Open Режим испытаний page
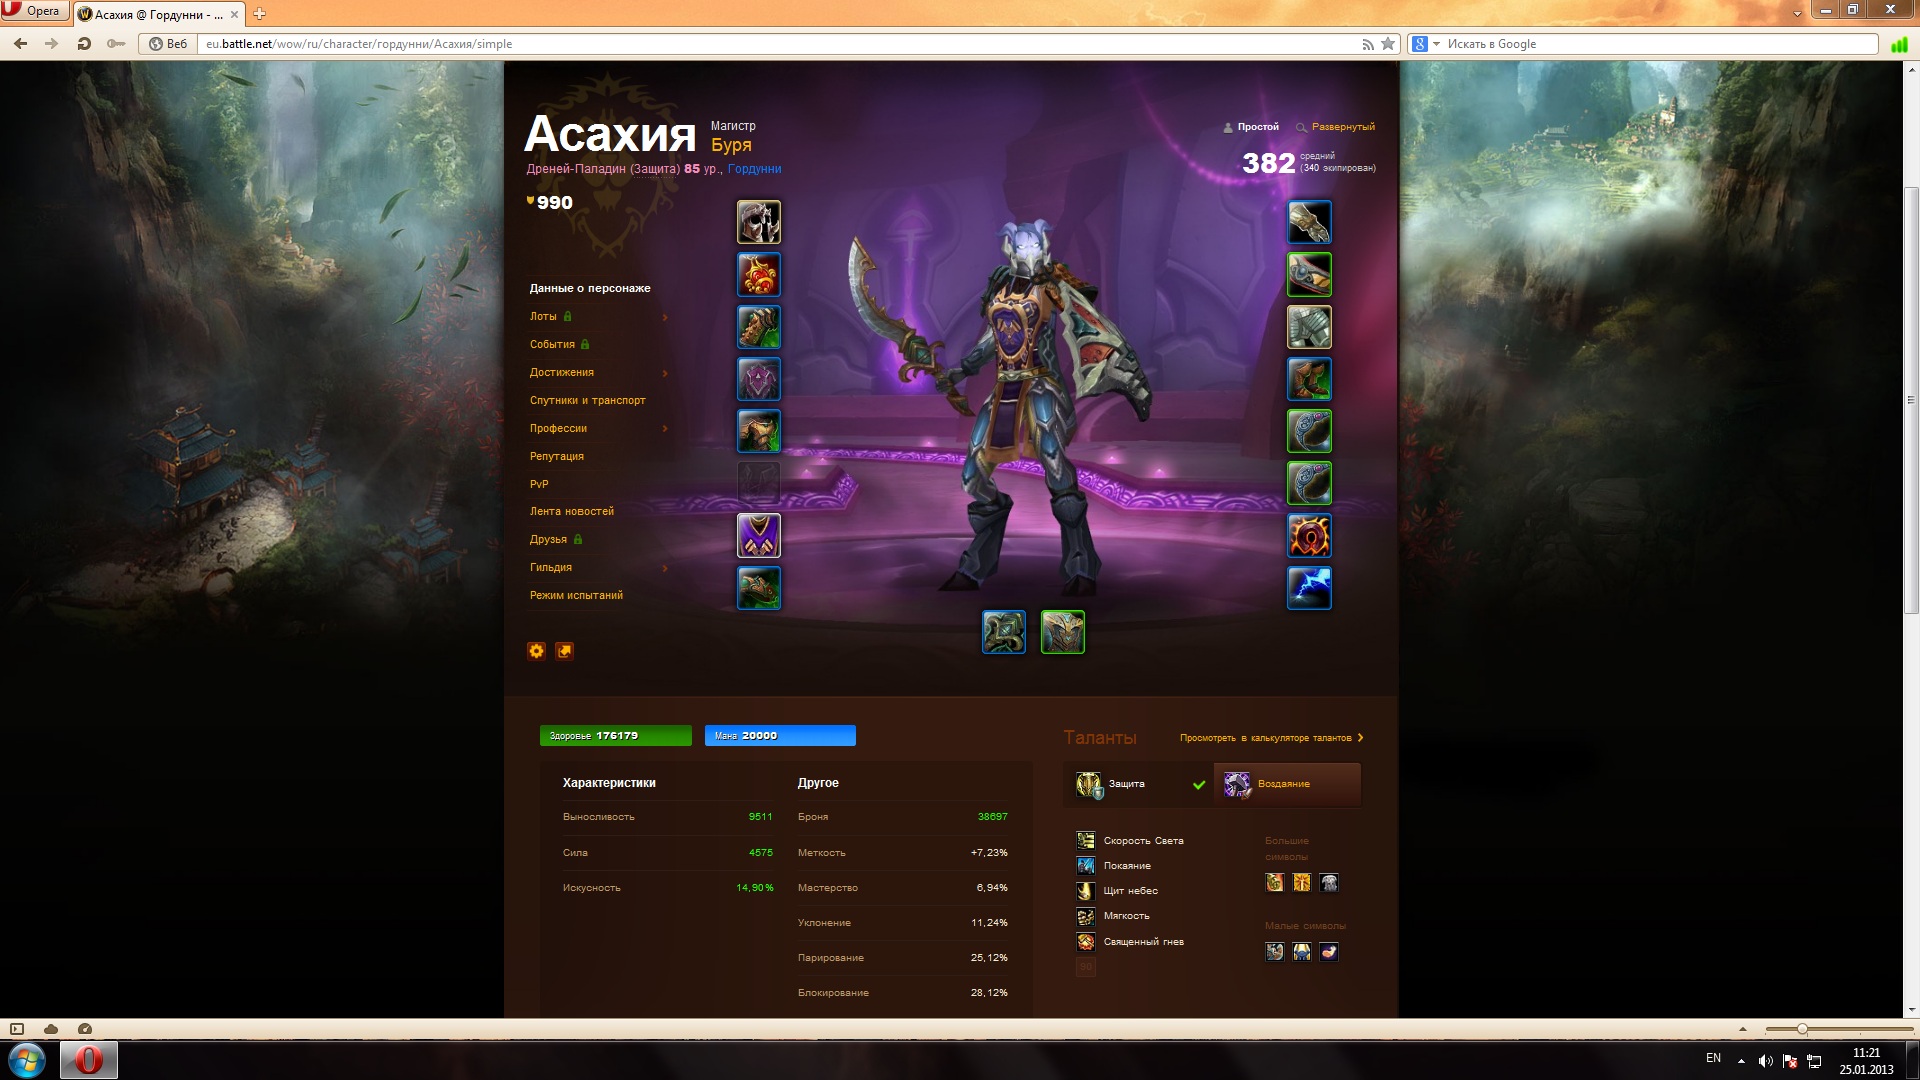Screen dimensions: 1920x1080 (576, 595)
